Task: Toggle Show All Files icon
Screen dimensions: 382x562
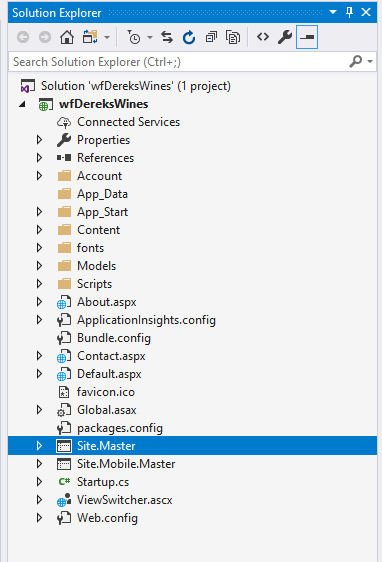Action: [x=233, y=37]
